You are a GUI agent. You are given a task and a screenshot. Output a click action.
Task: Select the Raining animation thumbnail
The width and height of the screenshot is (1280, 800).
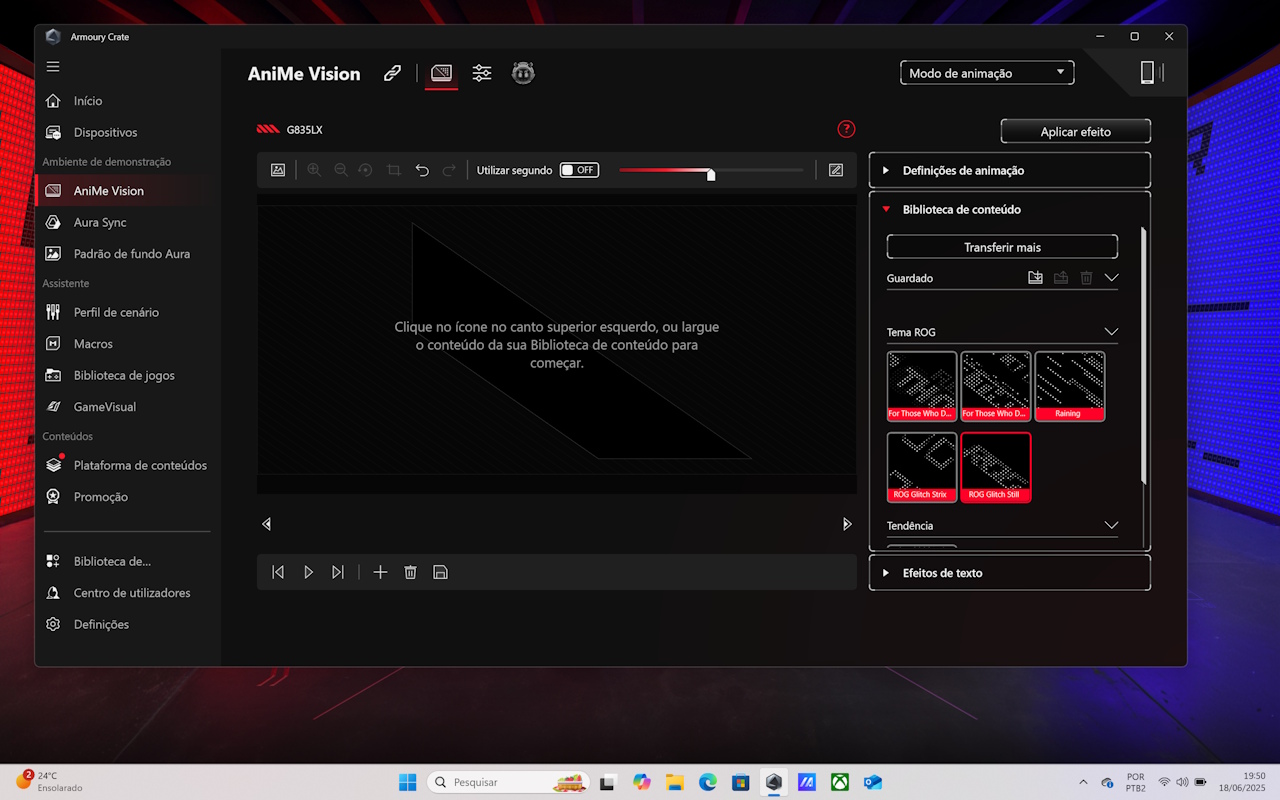pyautogui.click(x=1069, y=385)
